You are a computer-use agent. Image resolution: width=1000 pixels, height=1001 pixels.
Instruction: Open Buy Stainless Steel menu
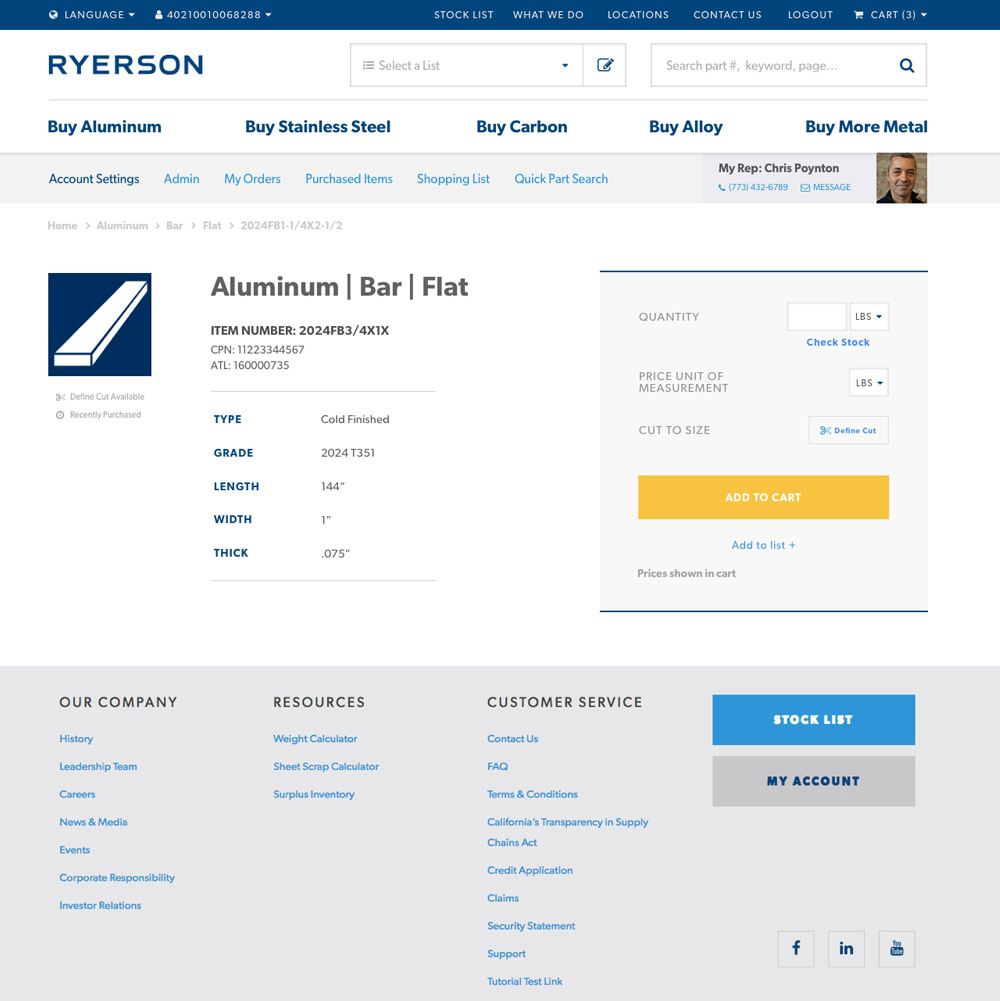(317, 126)
